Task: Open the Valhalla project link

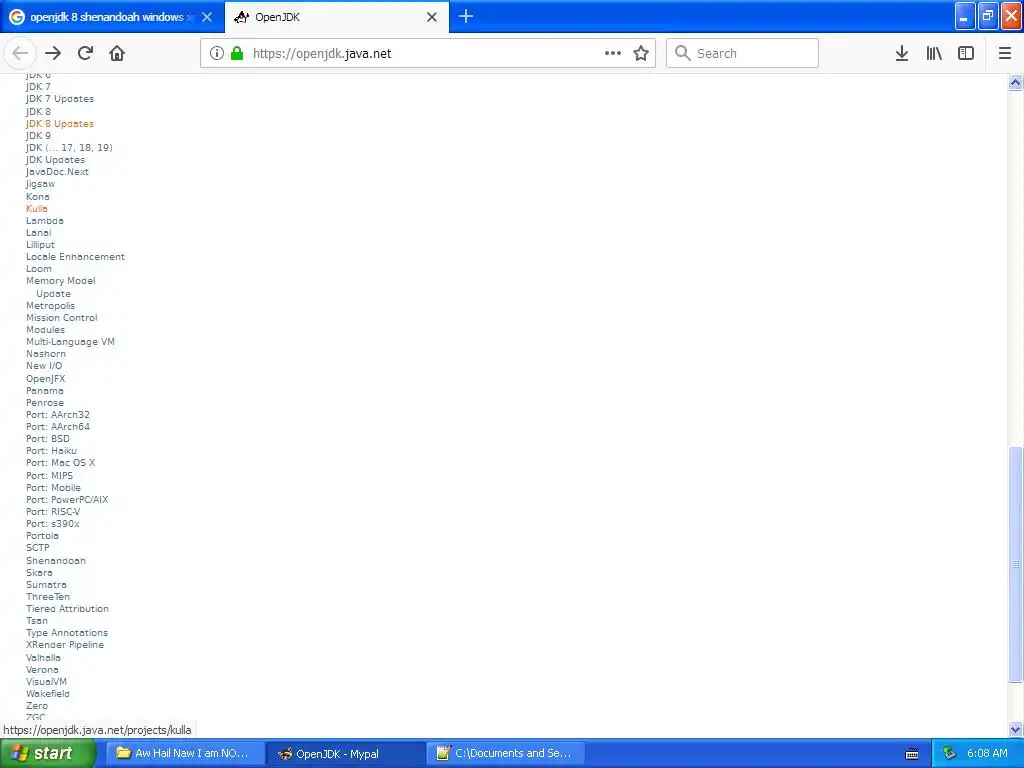Action: pyautogui.click(x=43, y=658)
